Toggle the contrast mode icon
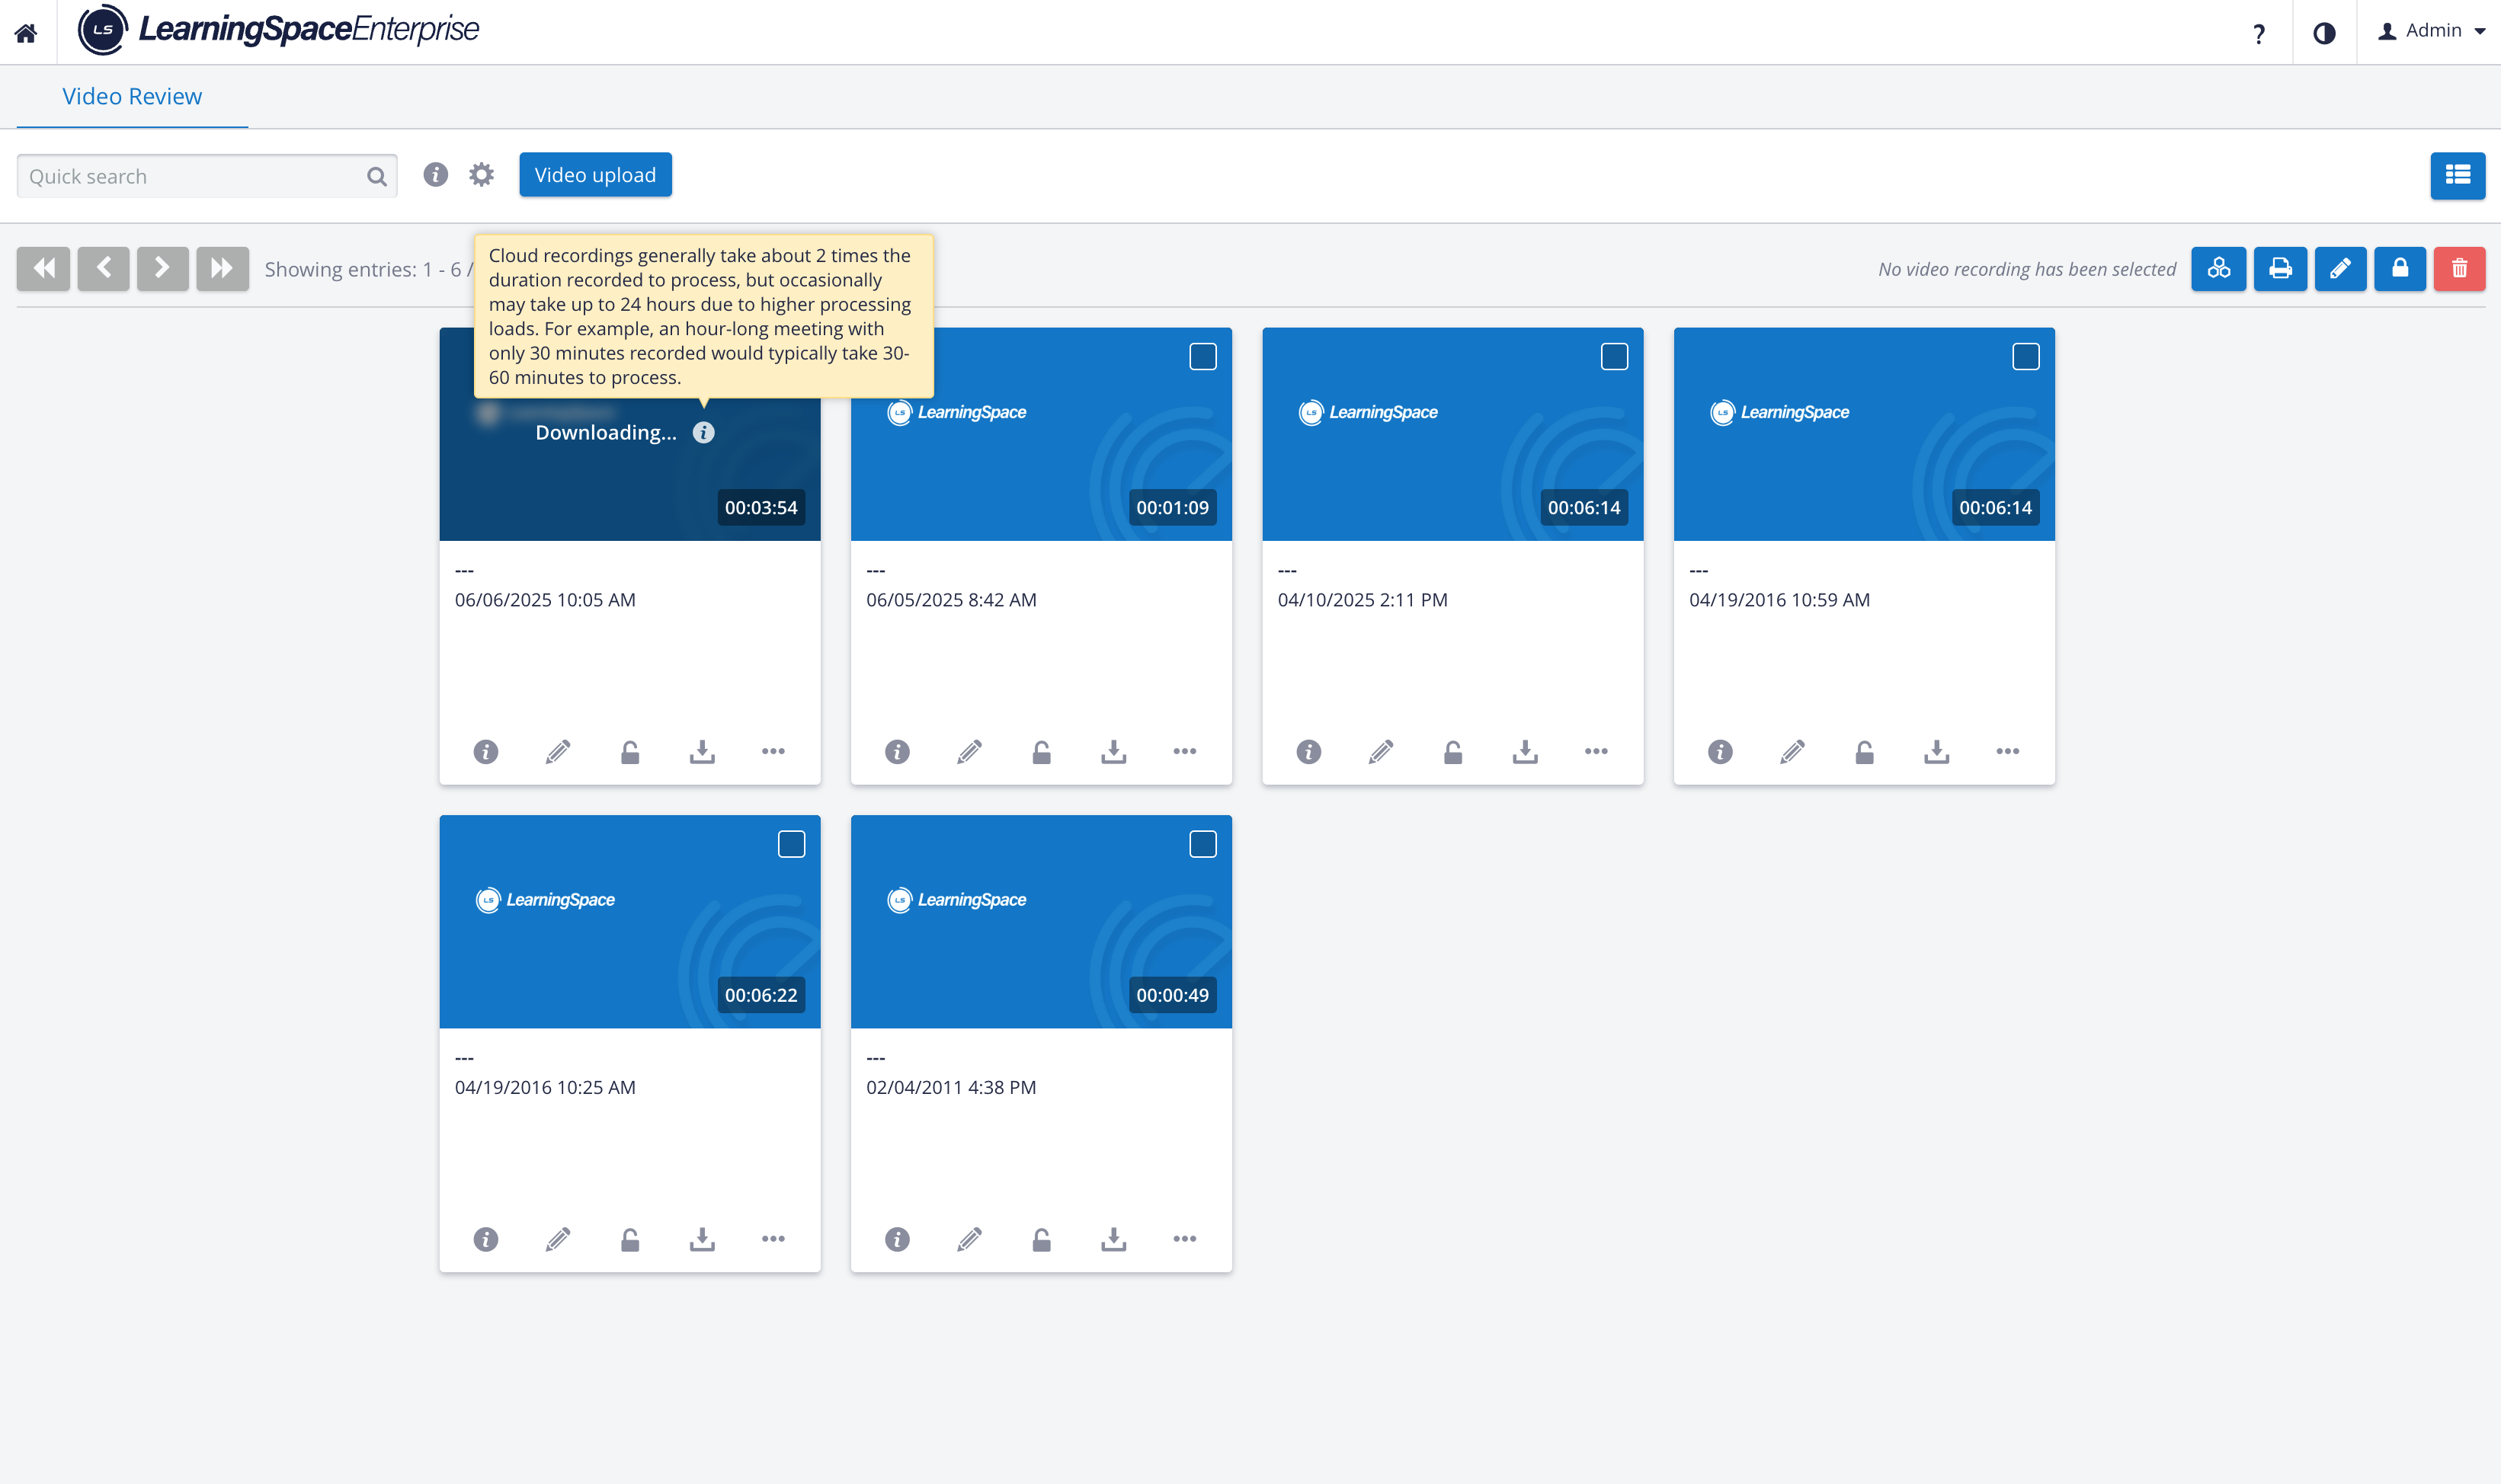 2324,33
